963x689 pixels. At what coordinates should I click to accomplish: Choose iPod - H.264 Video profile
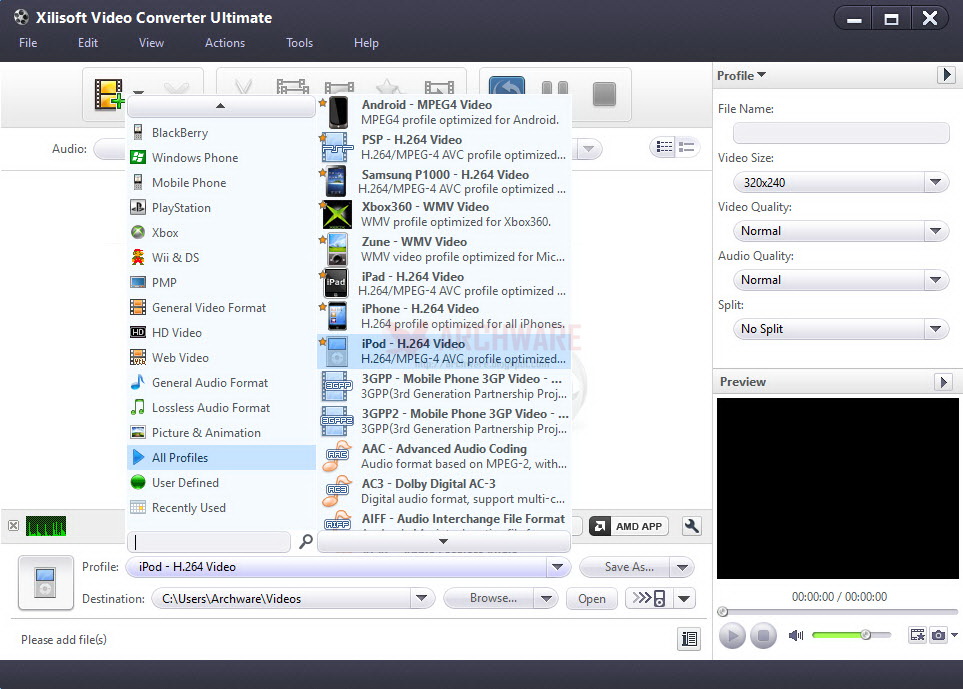pos(444,351)
